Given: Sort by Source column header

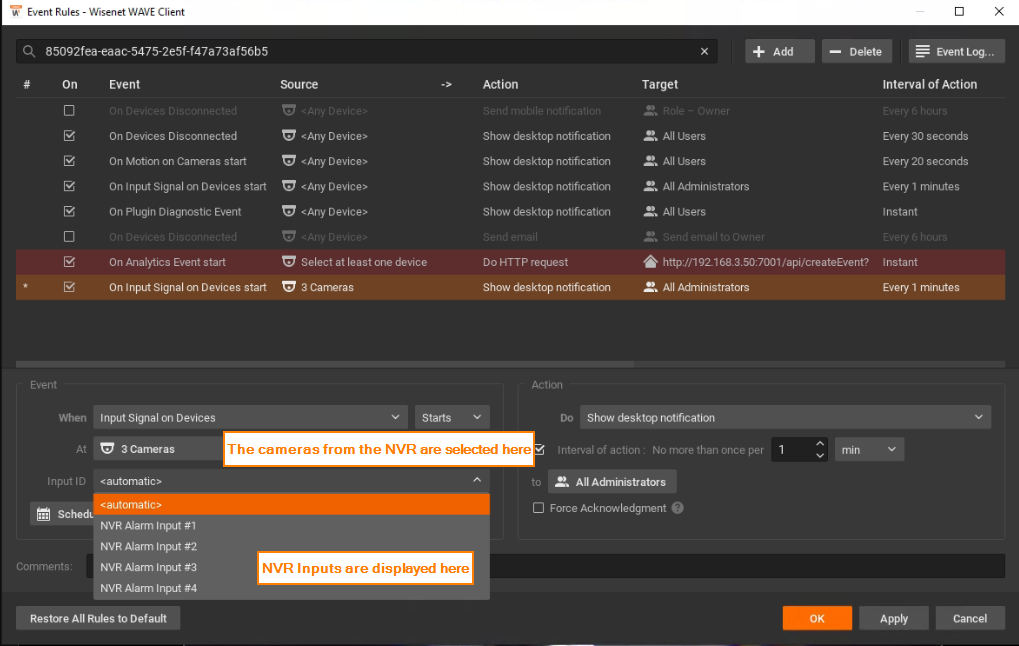Looking at the screenshot, I should [299, 84].
